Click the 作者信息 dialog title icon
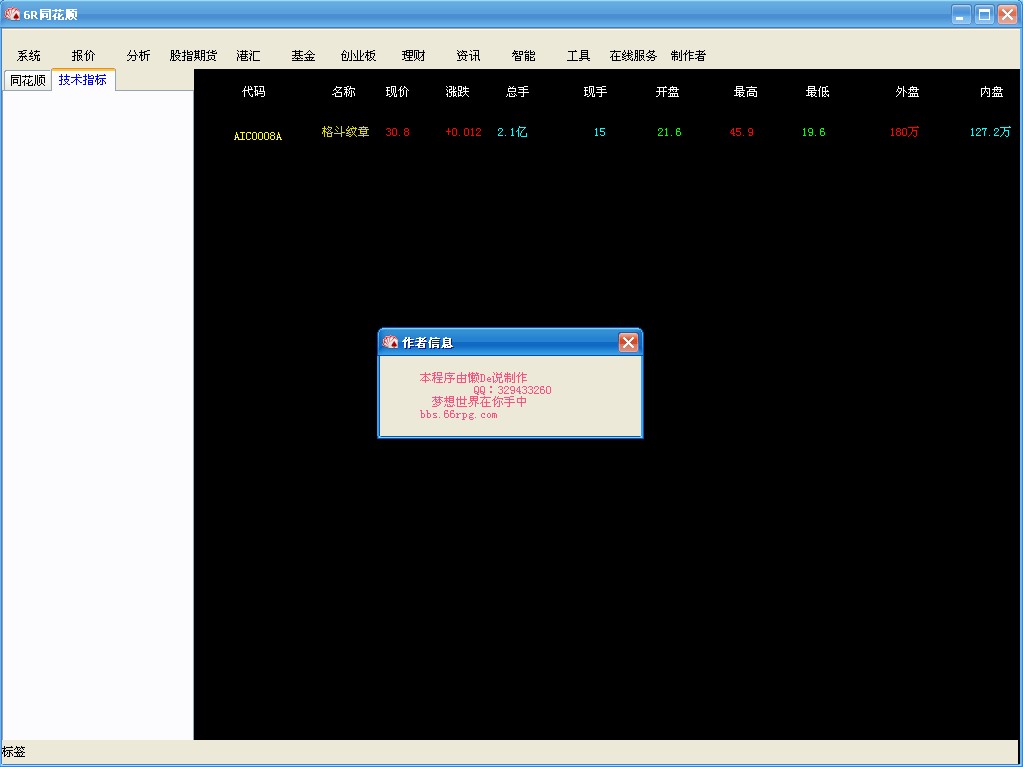 [390, 342]
